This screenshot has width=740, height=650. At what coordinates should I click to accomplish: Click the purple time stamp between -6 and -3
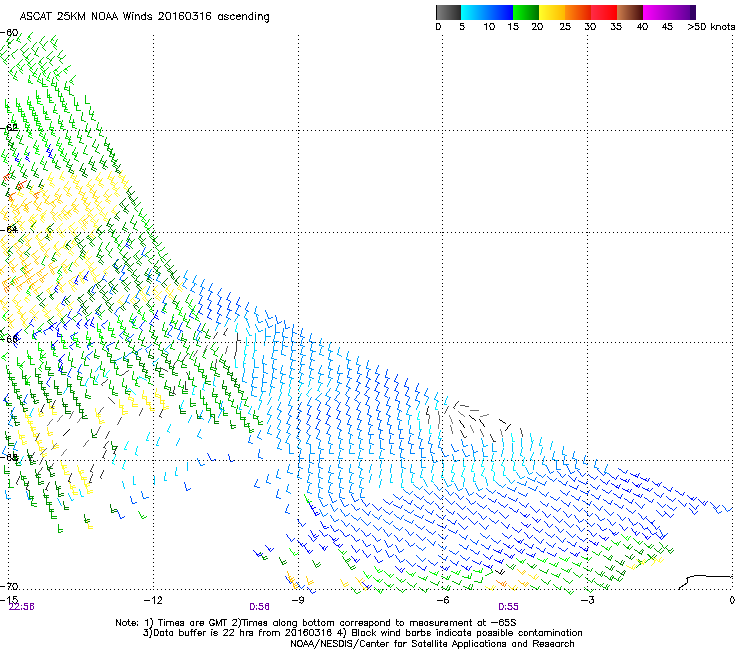(508, 607)
